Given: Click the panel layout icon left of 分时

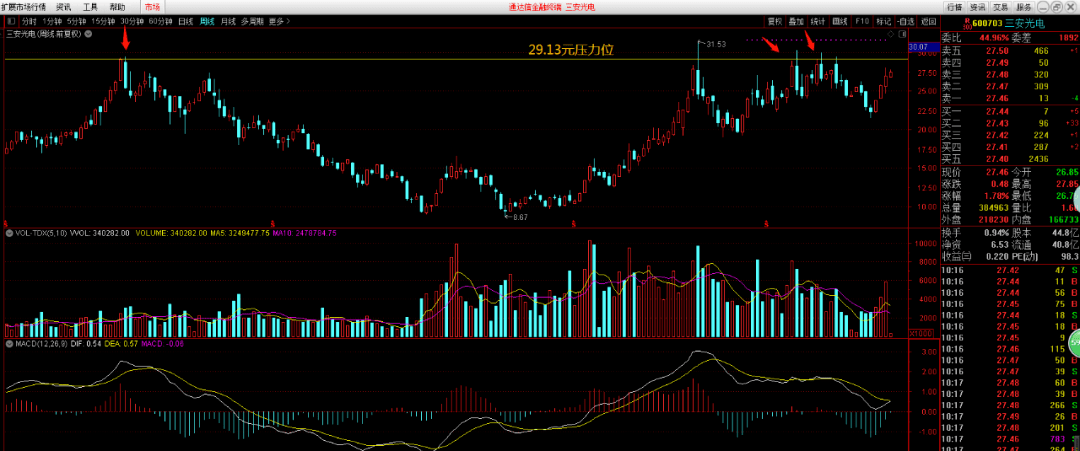Looking at the screenshot, I should click(x=10, y=20).
